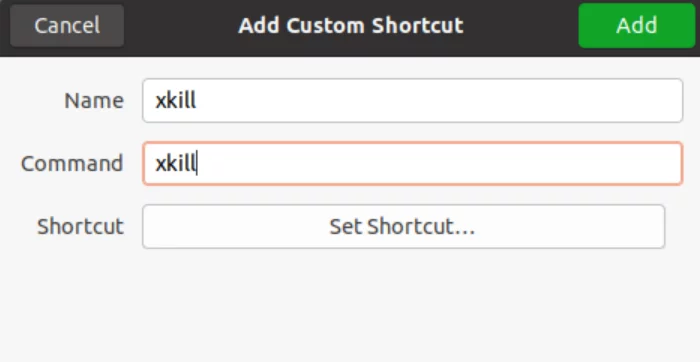Confirm with the green Add button
700x362 pixels.
(637, 25)
